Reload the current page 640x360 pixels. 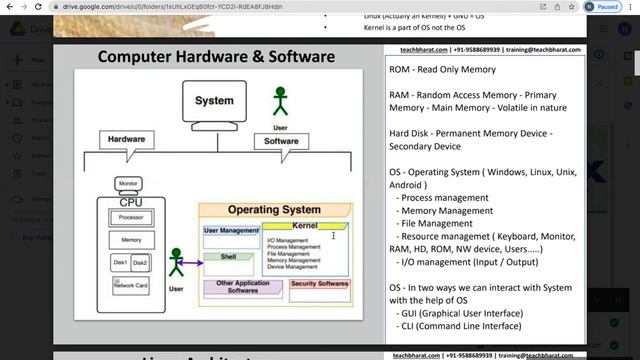click(x=38, y=7)
